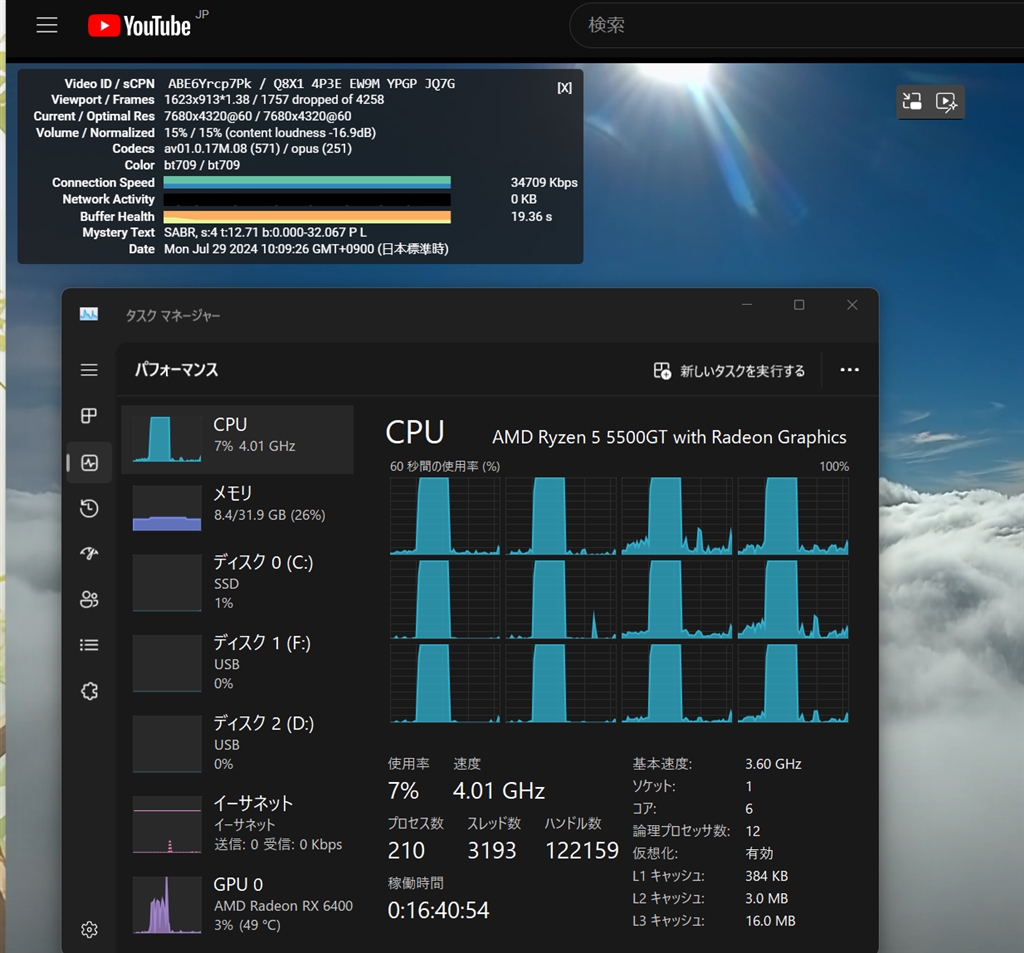Focus the YouTube 検索 search field
The height and width of the screenshot is (953, 1024).
click(x=797, y=25)
